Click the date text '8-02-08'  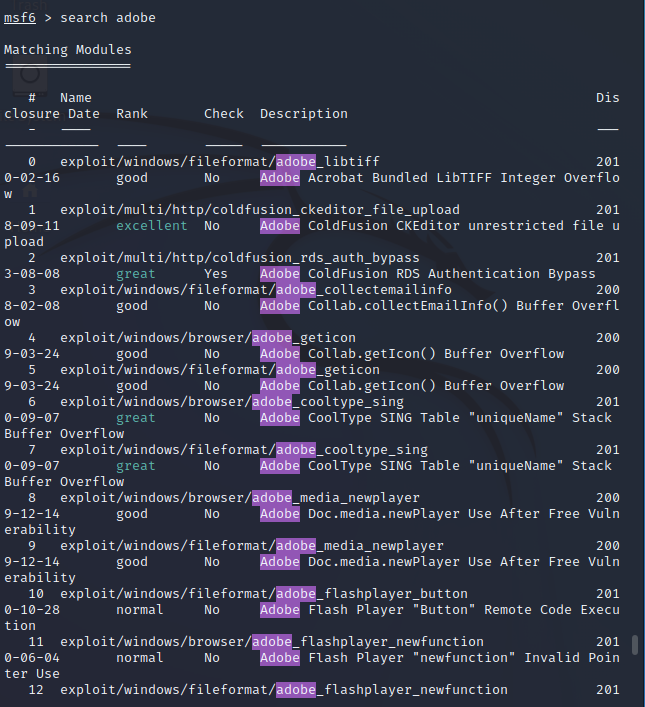click(x=32, y=306)
